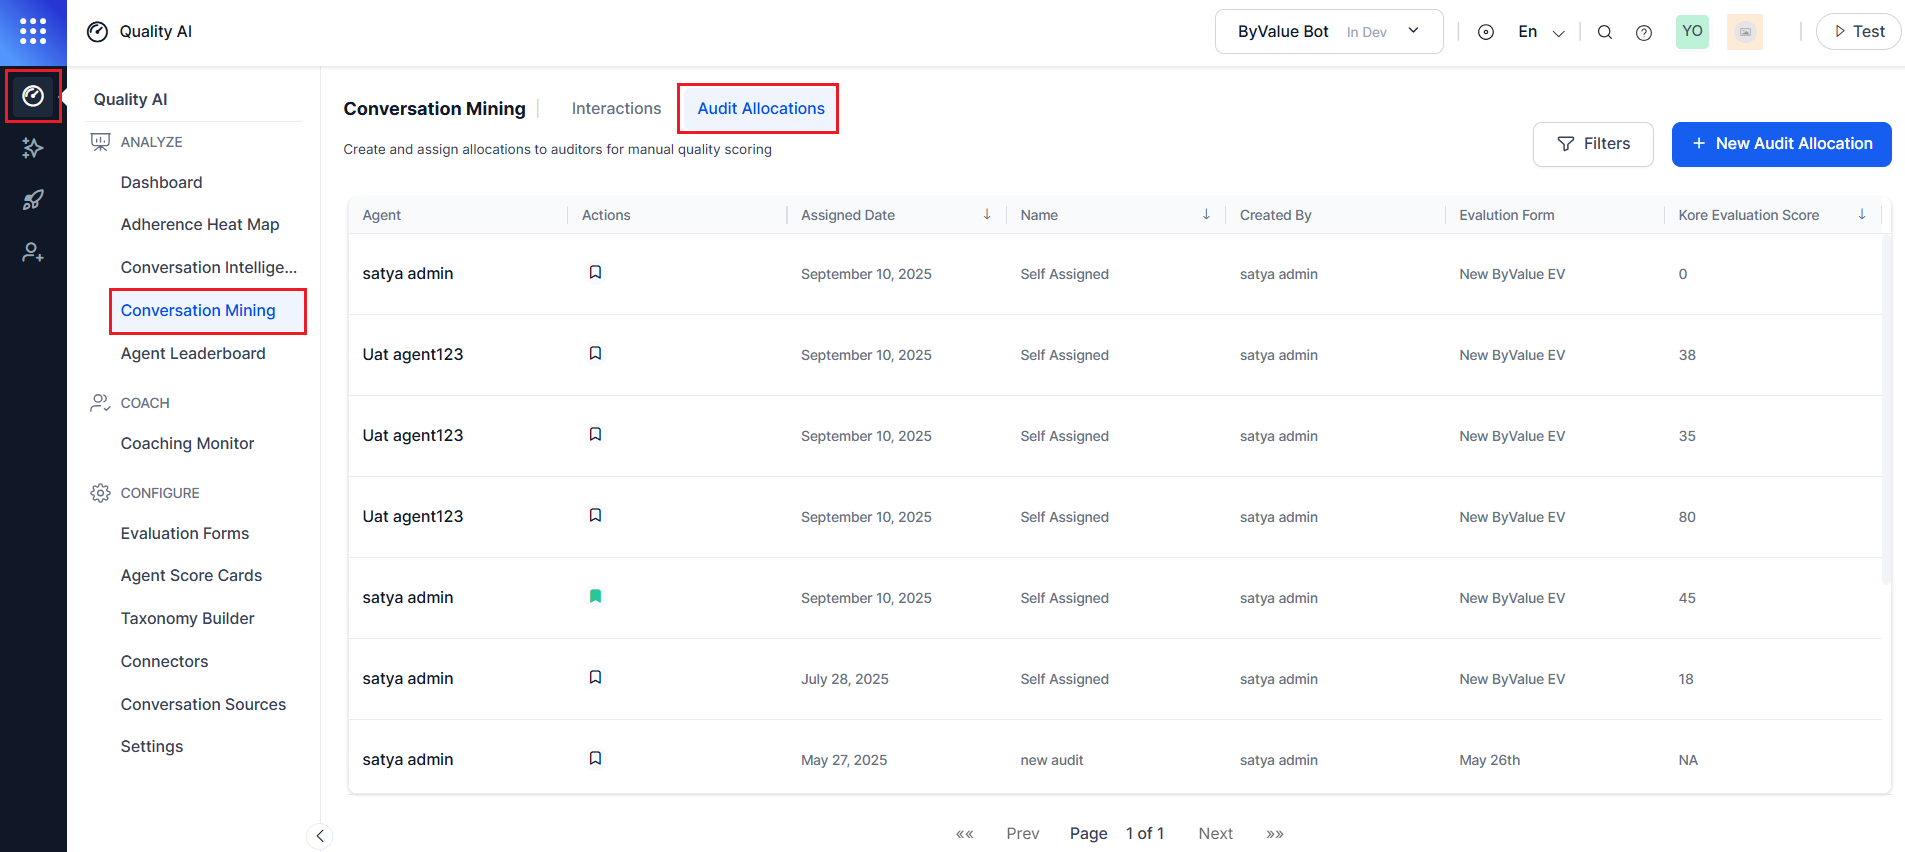Open the En language dropdown
1905x852 pixels.
(x=1540, y=32)
